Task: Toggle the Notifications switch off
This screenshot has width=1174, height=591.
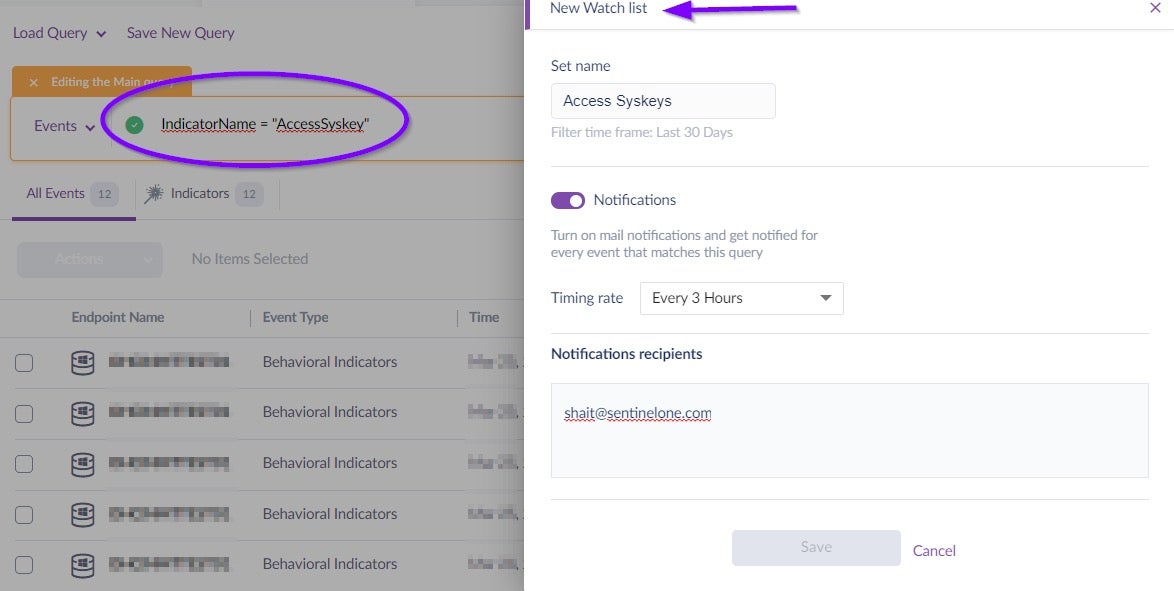Action: (x=568, y=201)
